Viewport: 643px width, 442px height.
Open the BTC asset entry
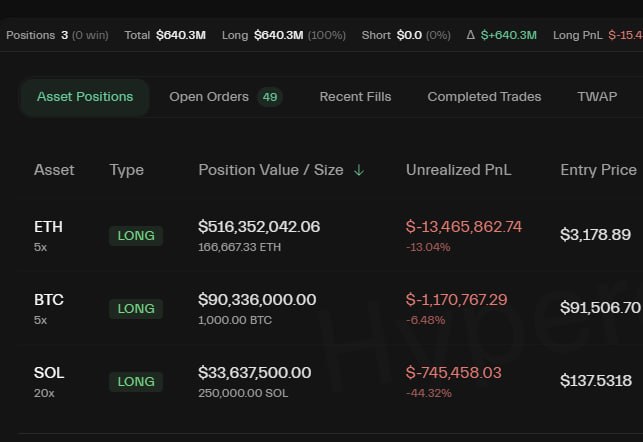pyautogui.click(x=48, y=300)
